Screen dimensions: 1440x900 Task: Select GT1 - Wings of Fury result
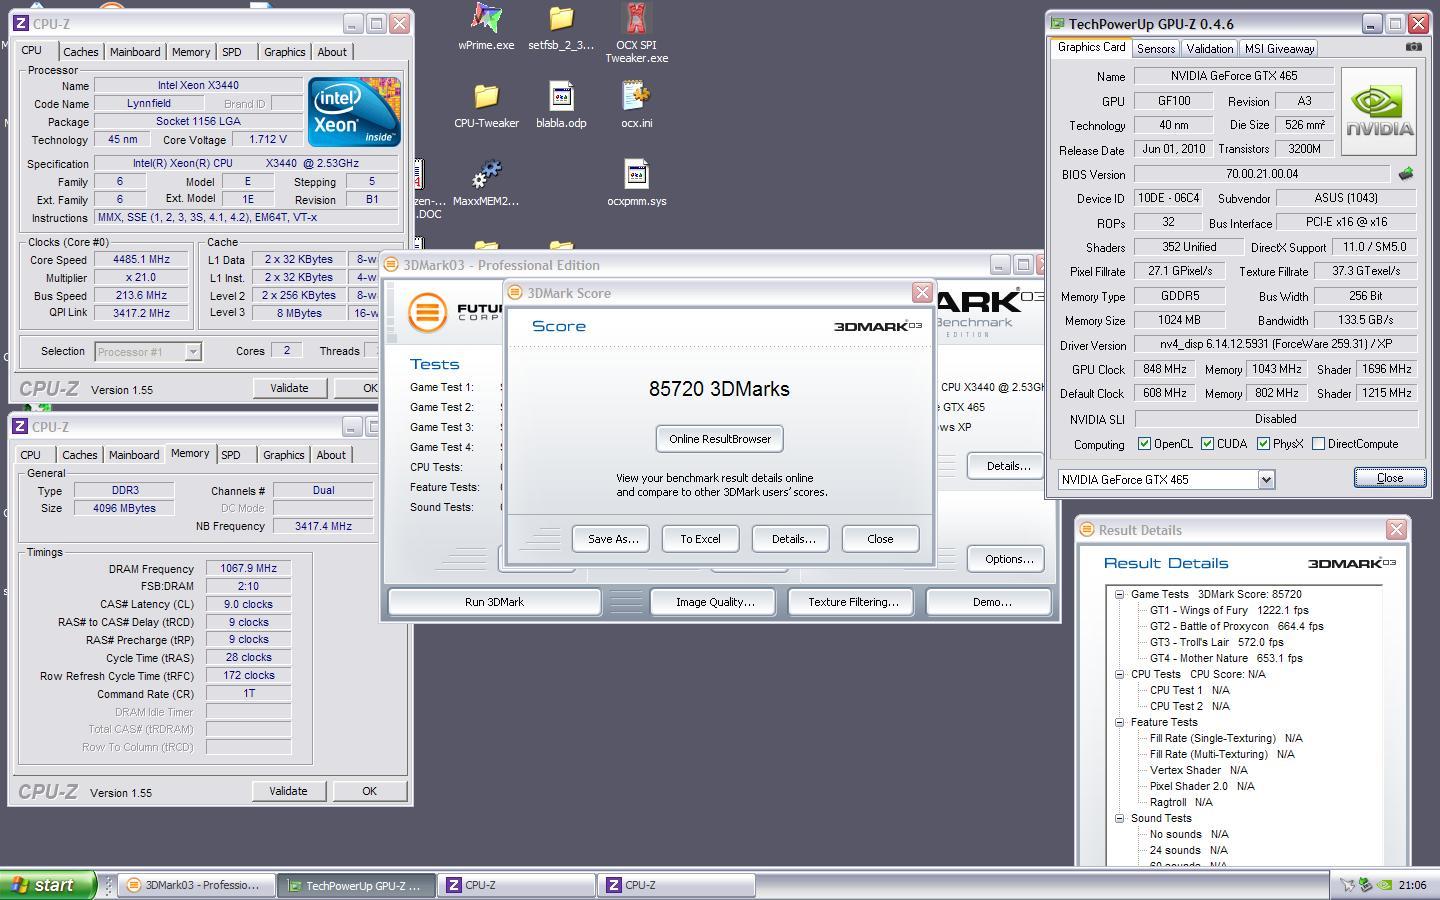coord(1229,610)
